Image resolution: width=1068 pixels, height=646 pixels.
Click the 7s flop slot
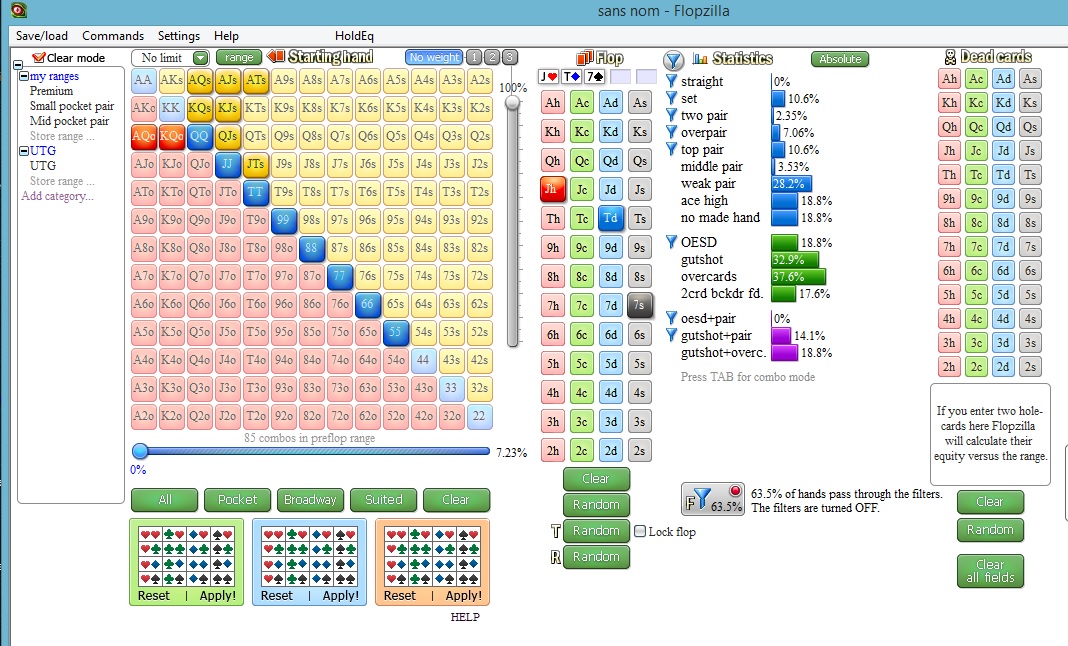(595, 77)
